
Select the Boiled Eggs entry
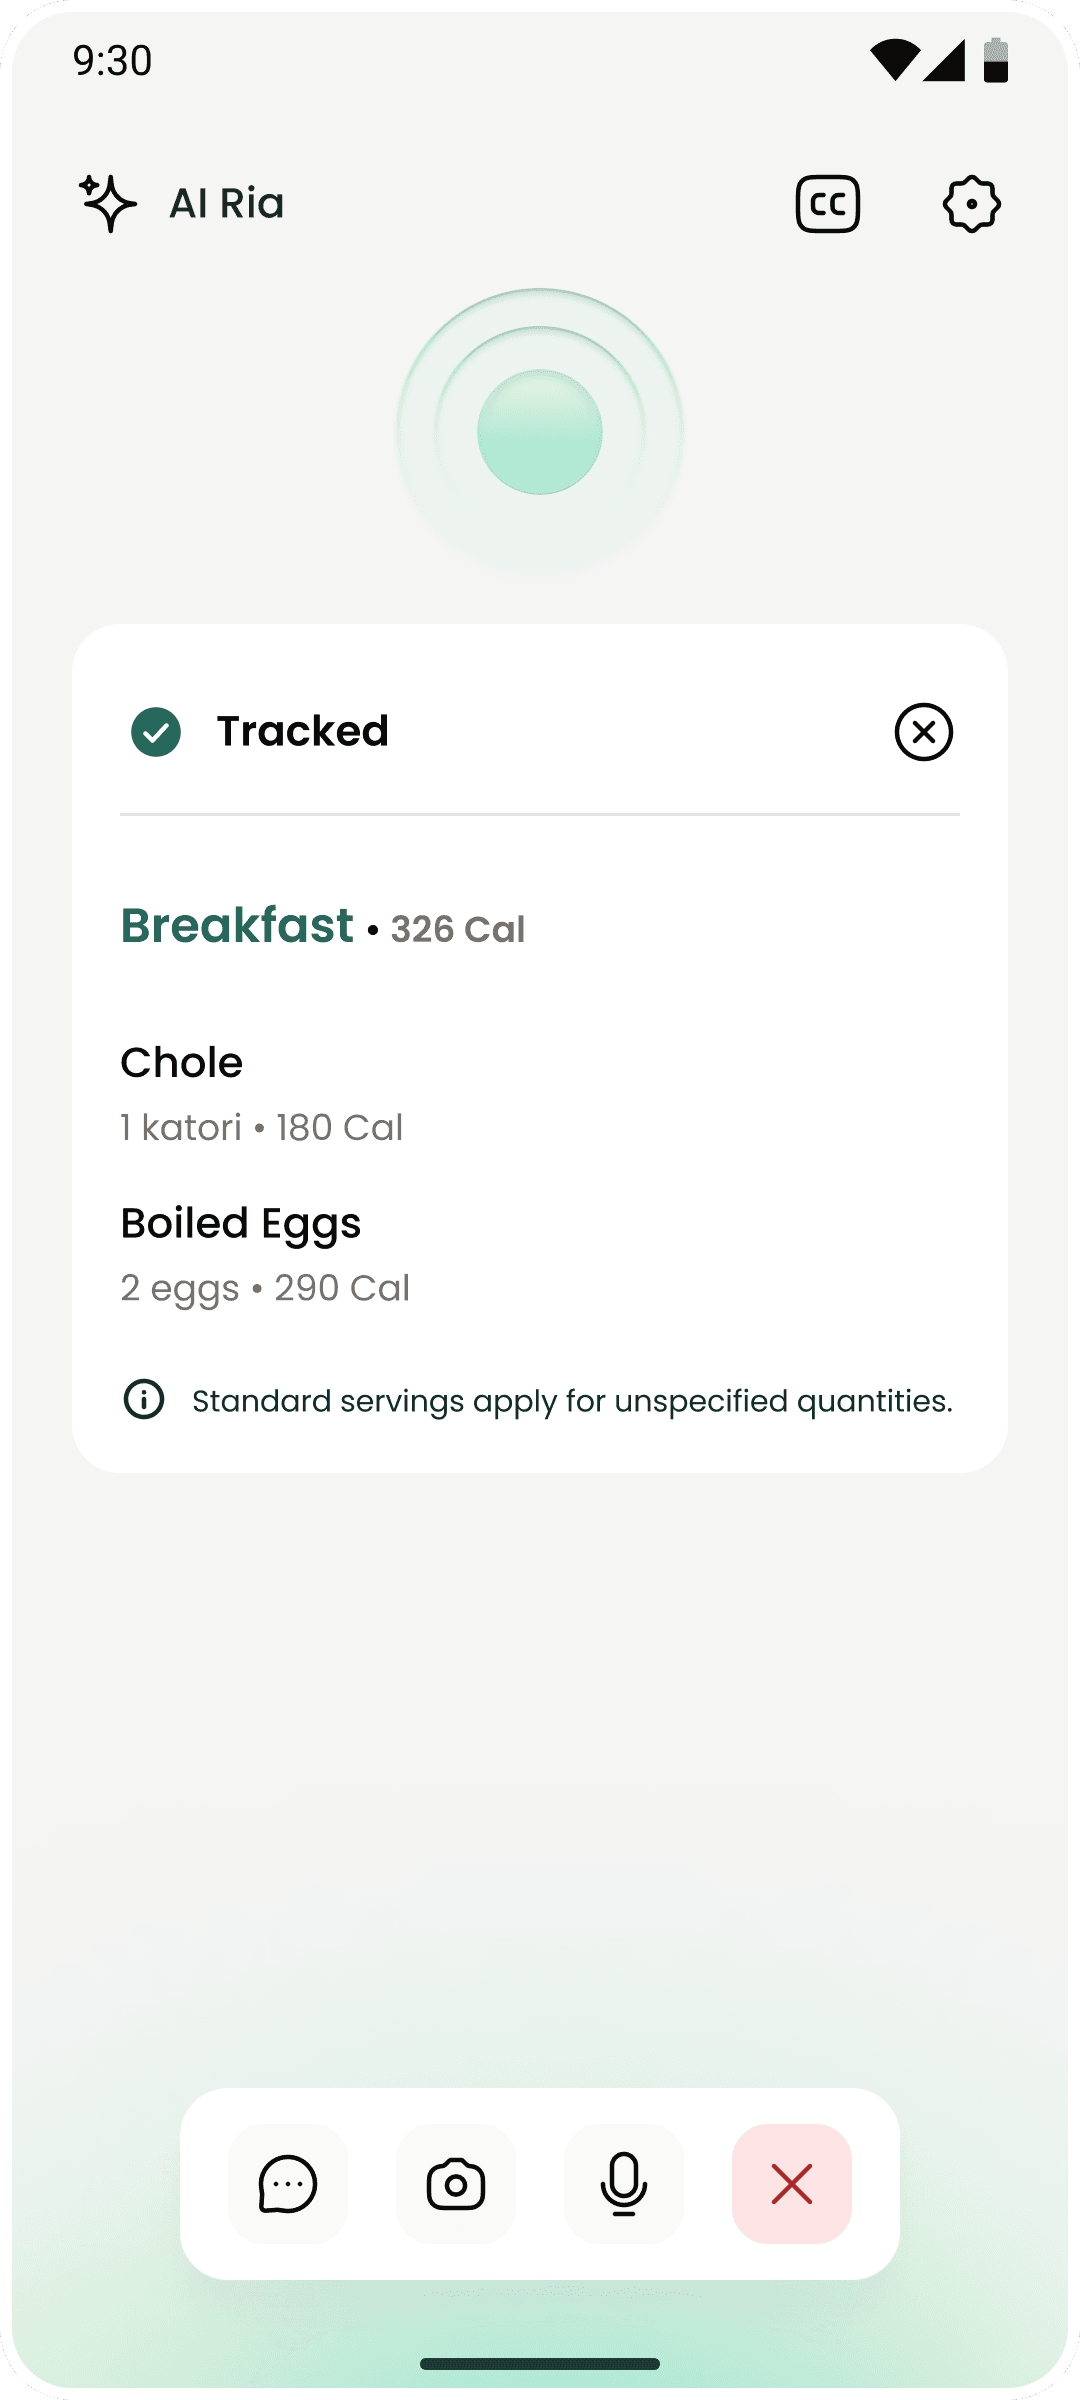point(241,1224)
